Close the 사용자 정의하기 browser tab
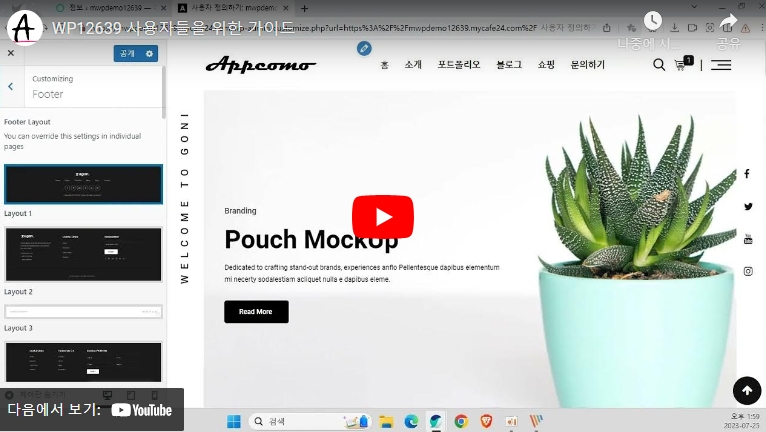 (286, 8)
